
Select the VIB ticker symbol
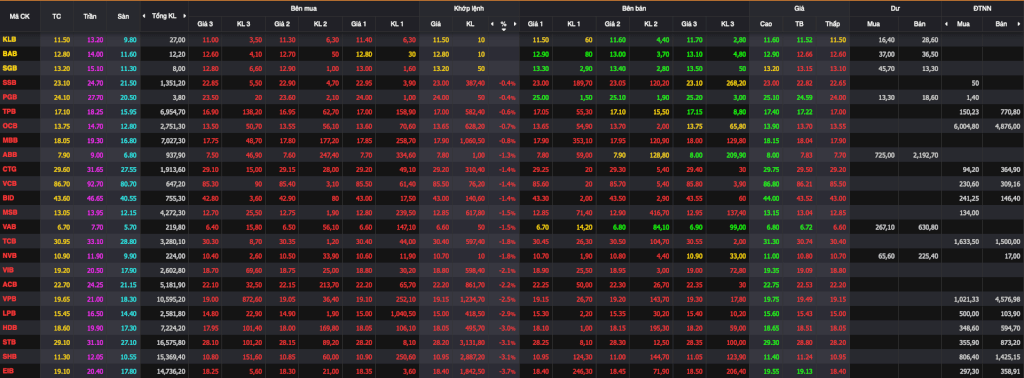pyautogui.click(x=9, y=269)
